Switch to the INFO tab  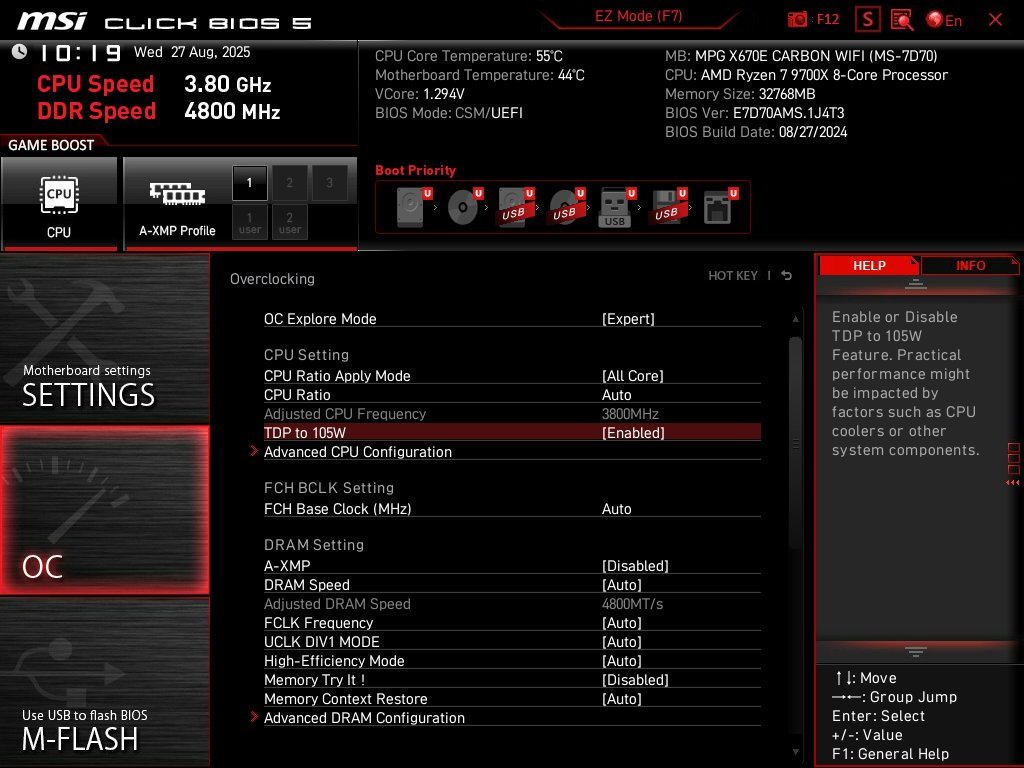[970, 265]
